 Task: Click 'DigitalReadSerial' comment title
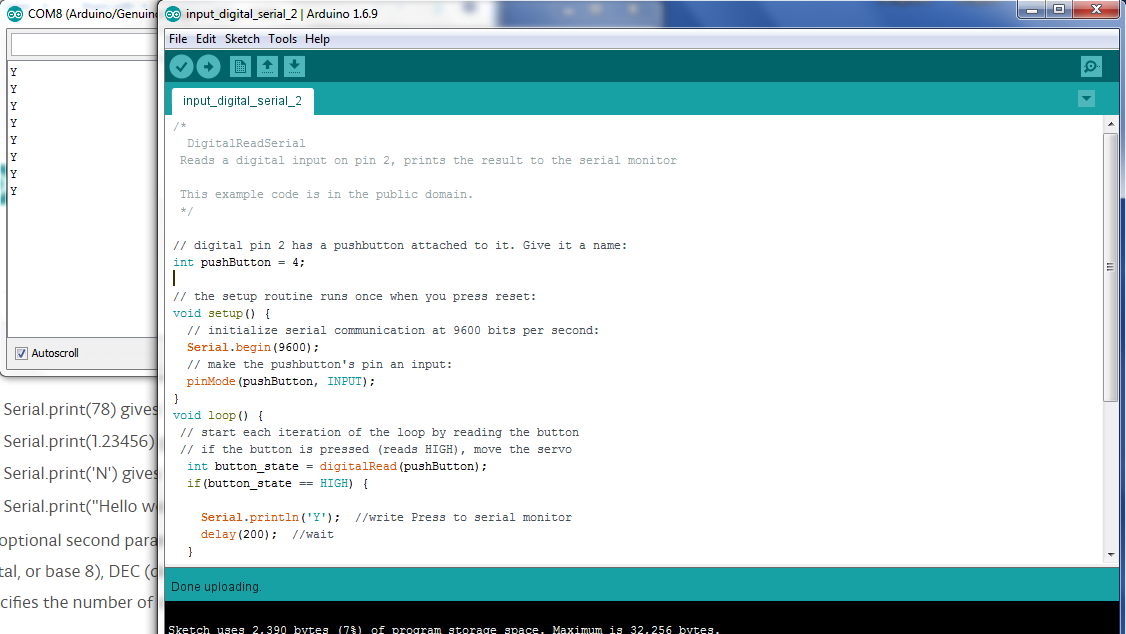pyautogui.click(x=246, y=144)
